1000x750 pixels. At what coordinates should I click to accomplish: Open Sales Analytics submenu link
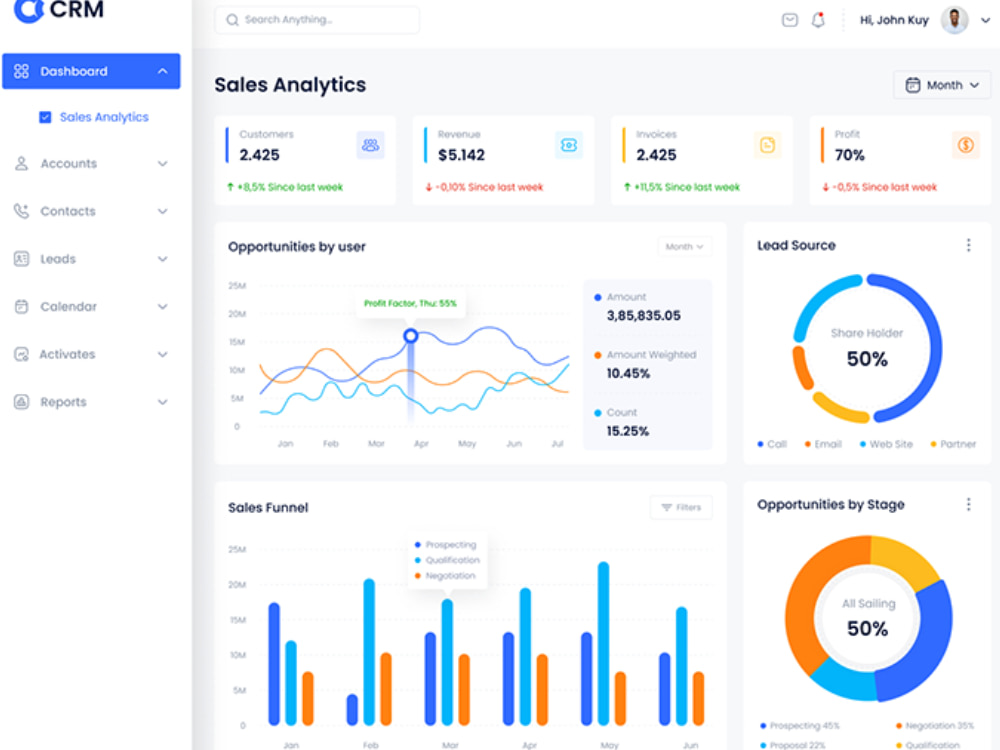point(104,117)
